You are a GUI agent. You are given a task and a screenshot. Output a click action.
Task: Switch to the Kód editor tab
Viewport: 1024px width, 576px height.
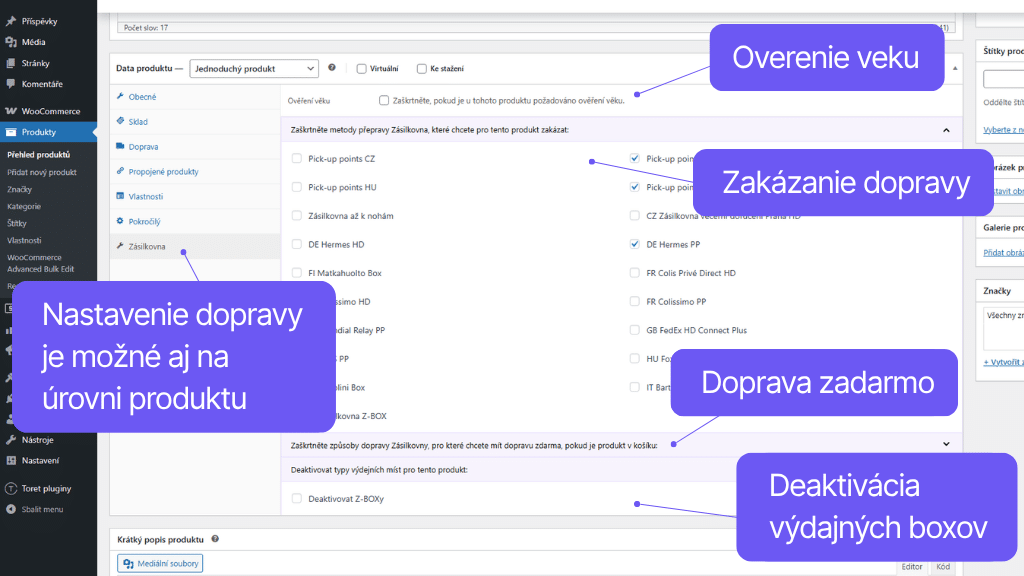click(943, 567)
